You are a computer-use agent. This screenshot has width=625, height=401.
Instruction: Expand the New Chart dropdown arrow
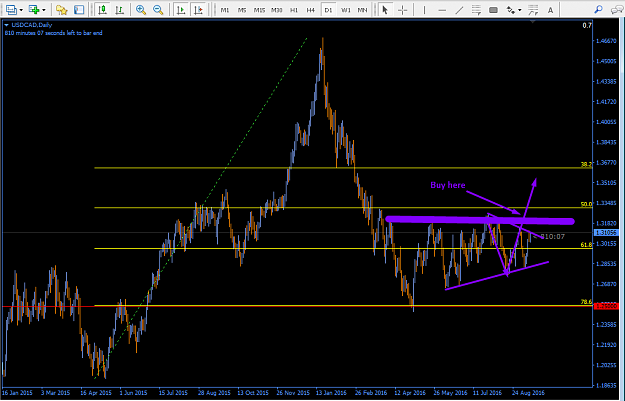pos(44,10)
